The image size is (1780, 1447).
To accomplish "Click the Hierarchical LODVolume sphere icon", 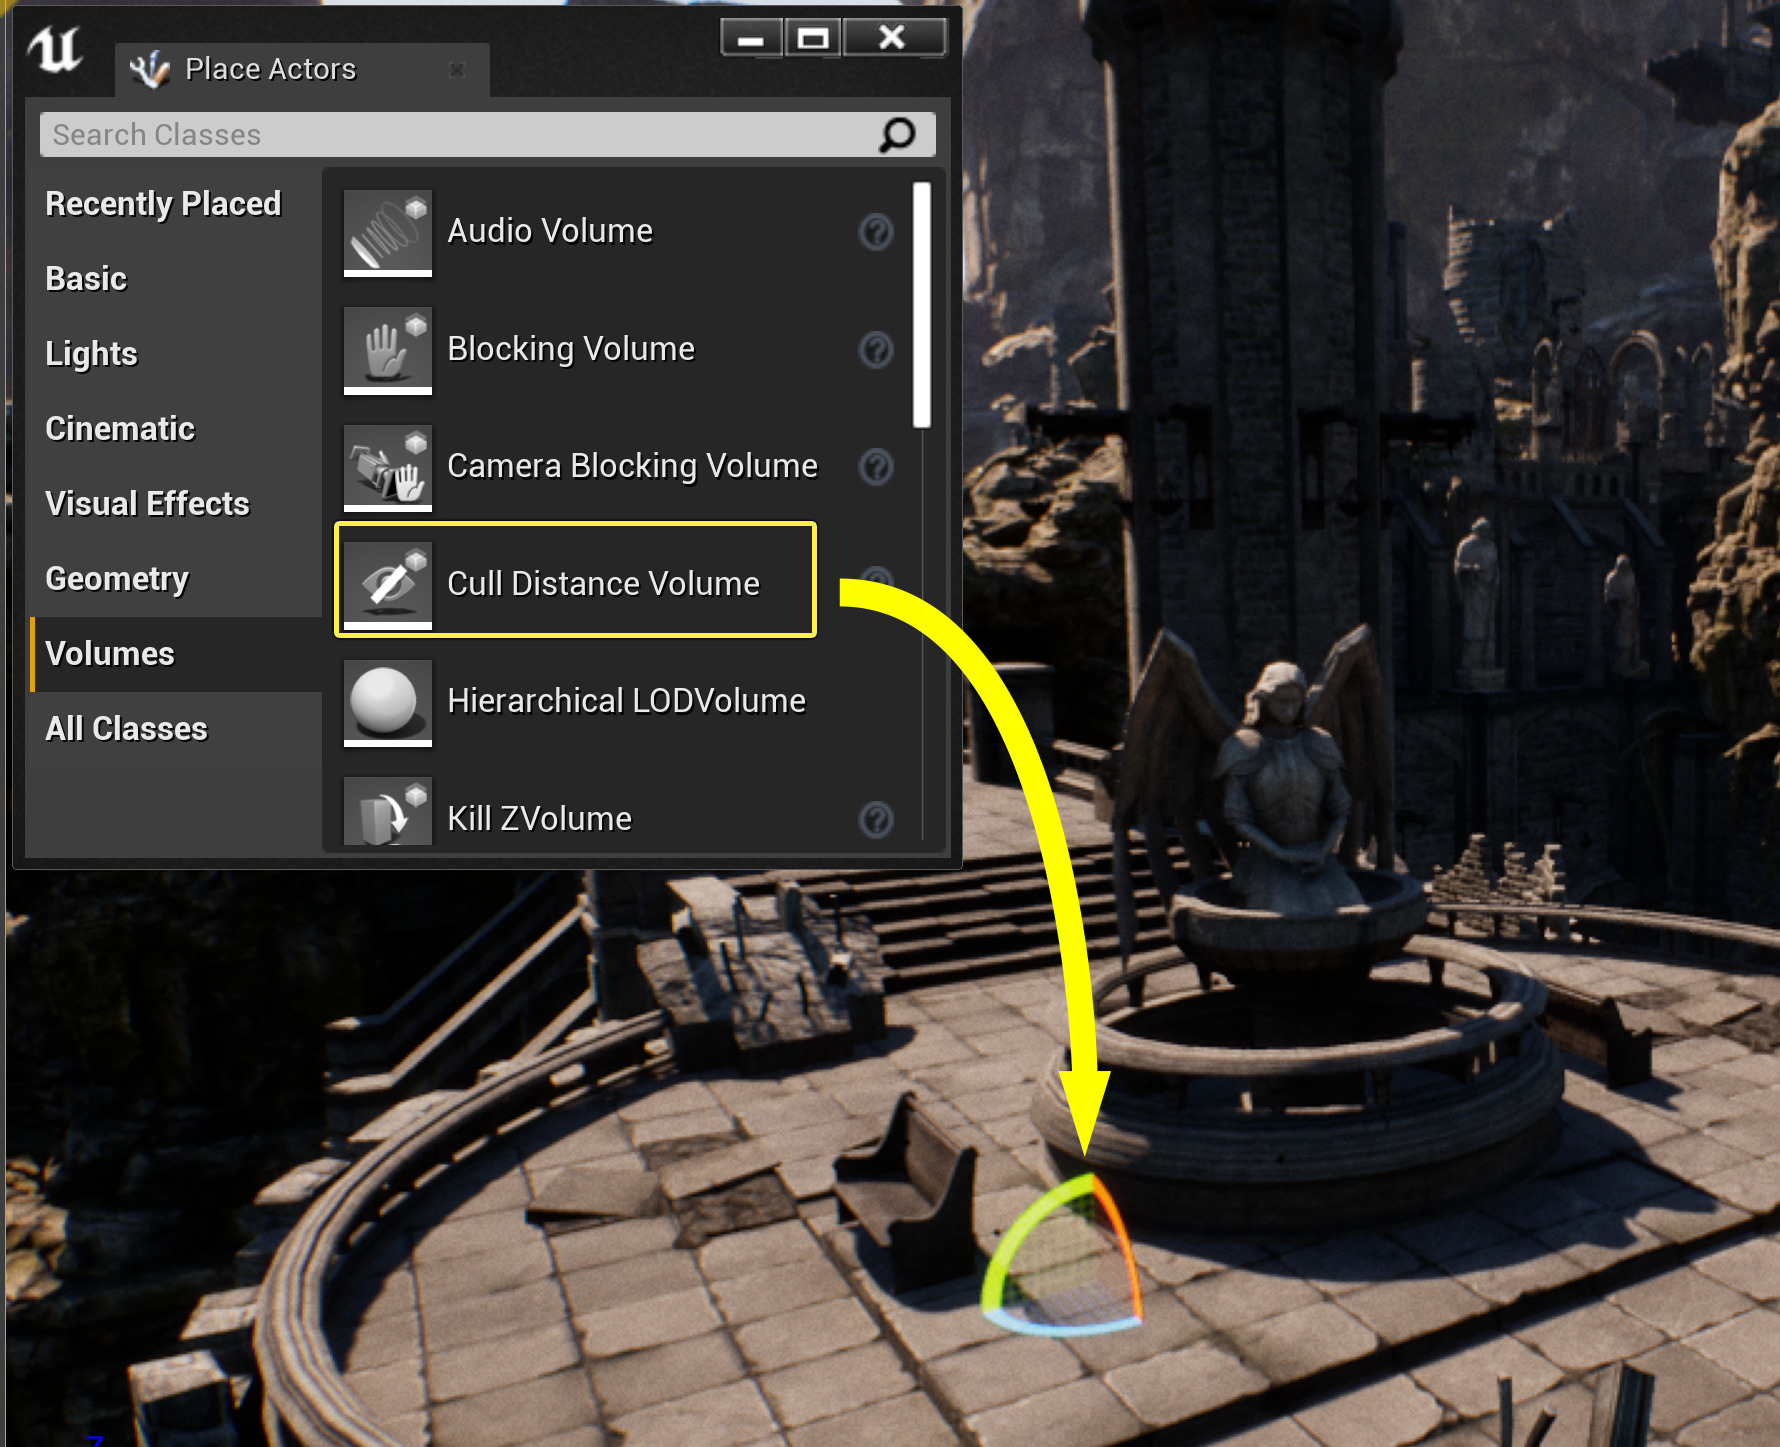I will click(388, 702).
